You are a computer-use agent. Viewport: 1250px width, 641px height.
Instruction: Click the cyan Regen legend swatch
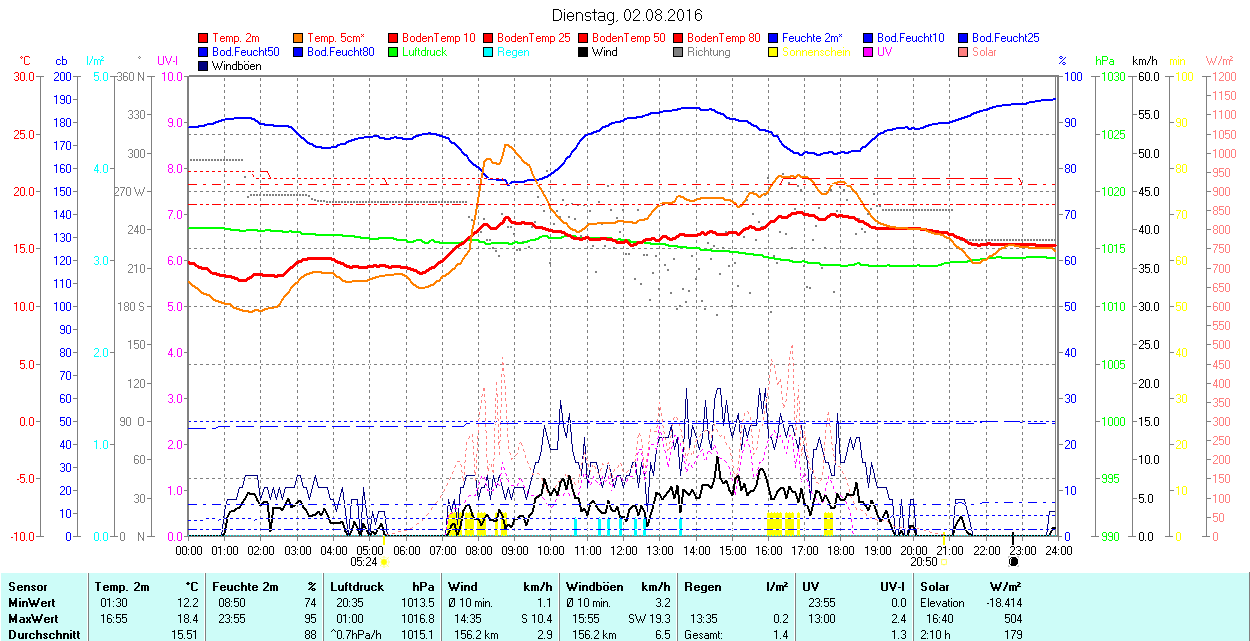489,52
